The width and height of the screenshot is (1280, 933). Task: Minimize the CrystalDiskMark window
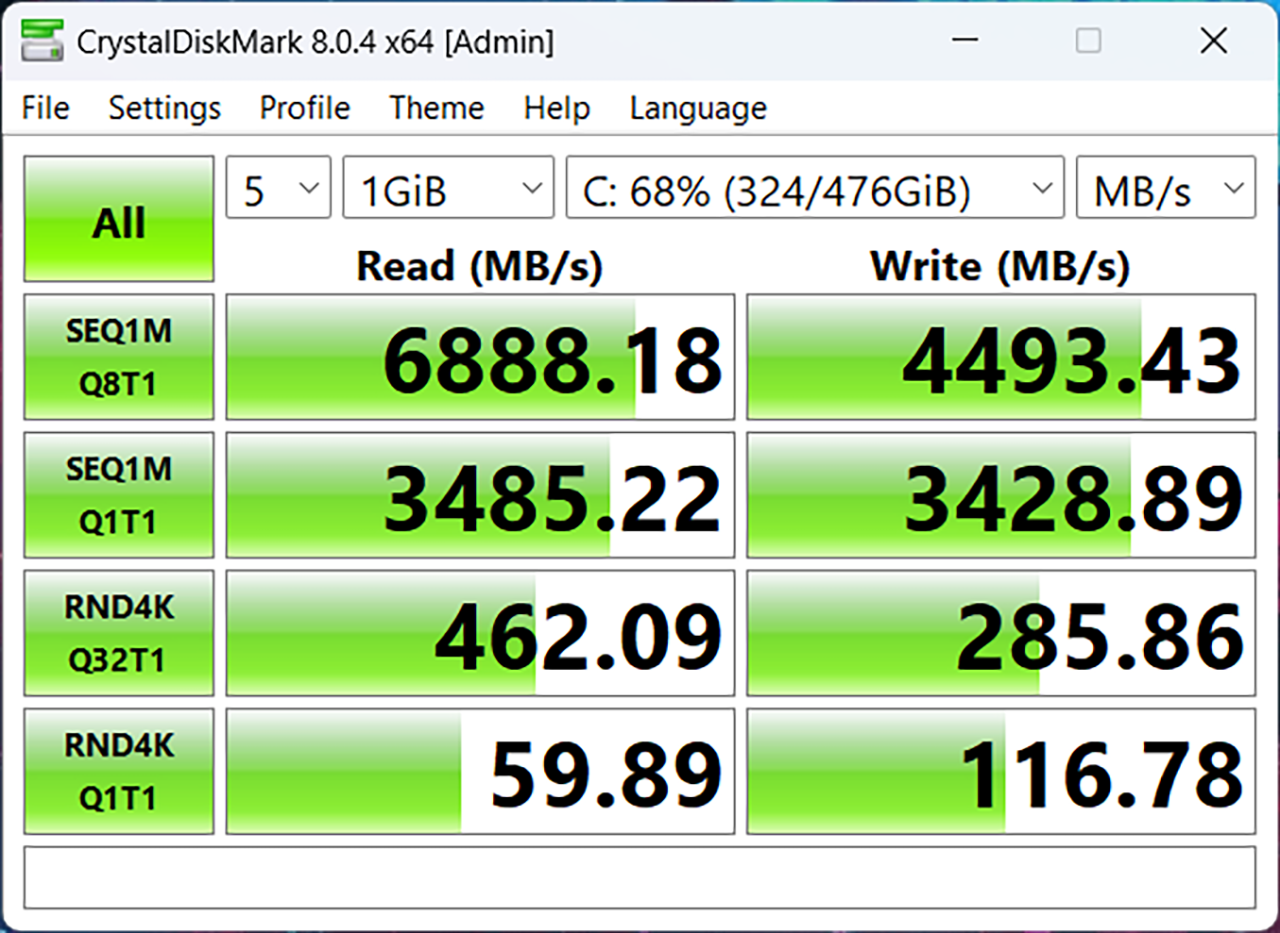[x=964, y=41]
